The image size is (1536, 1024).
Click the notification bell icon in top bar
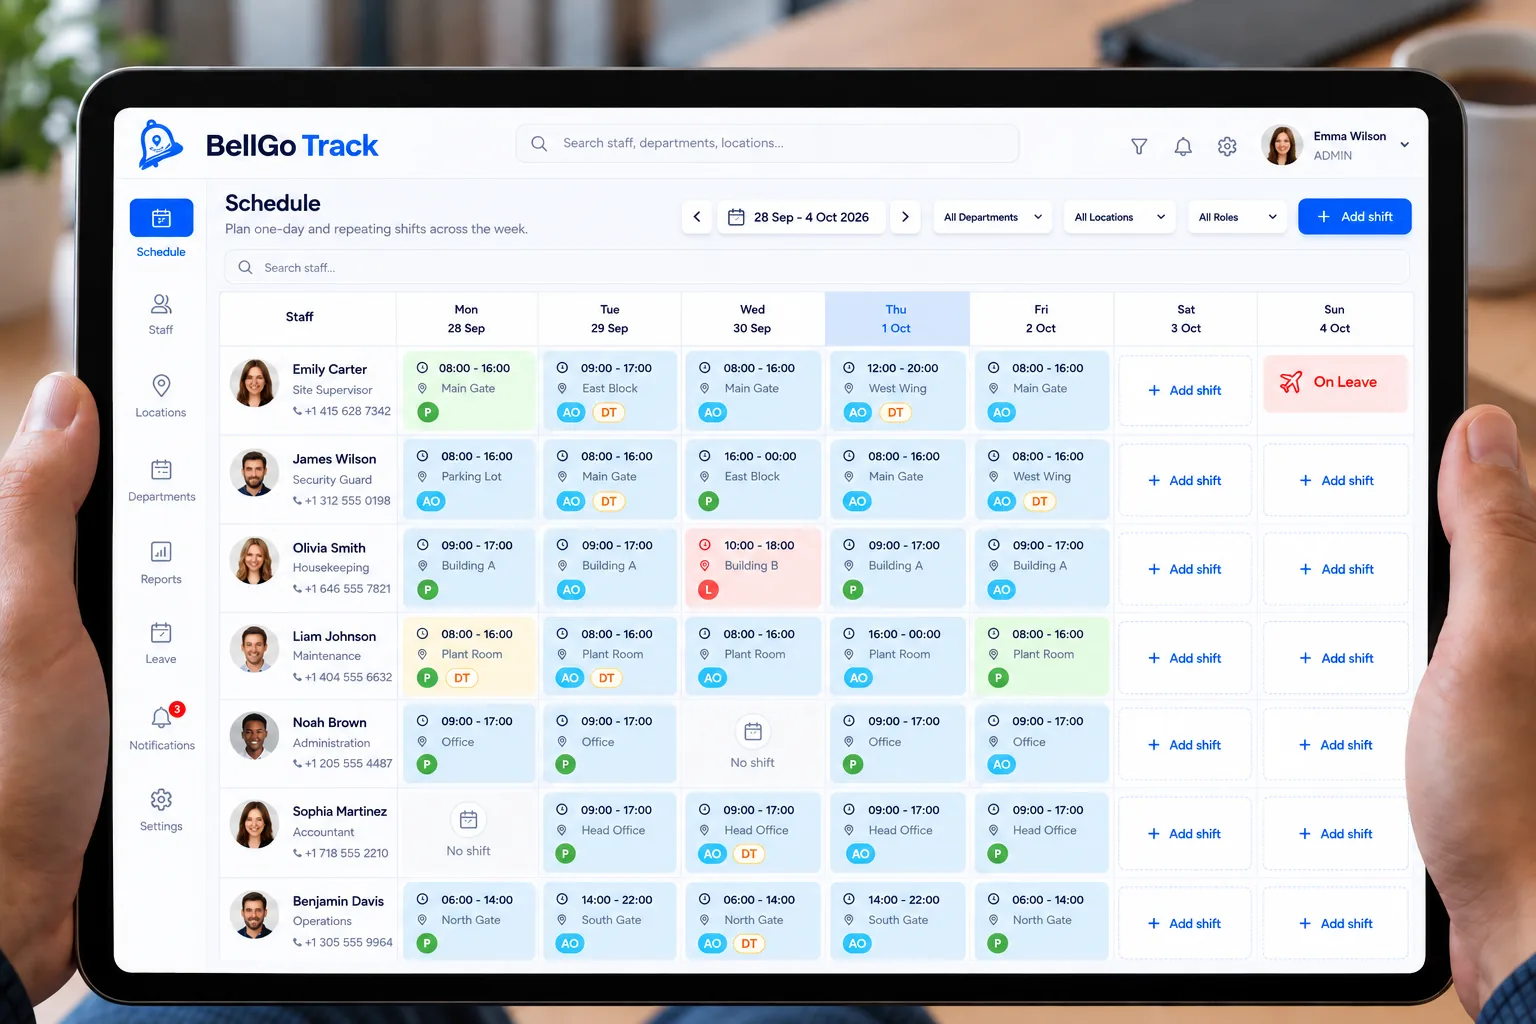click(1183, 146)
